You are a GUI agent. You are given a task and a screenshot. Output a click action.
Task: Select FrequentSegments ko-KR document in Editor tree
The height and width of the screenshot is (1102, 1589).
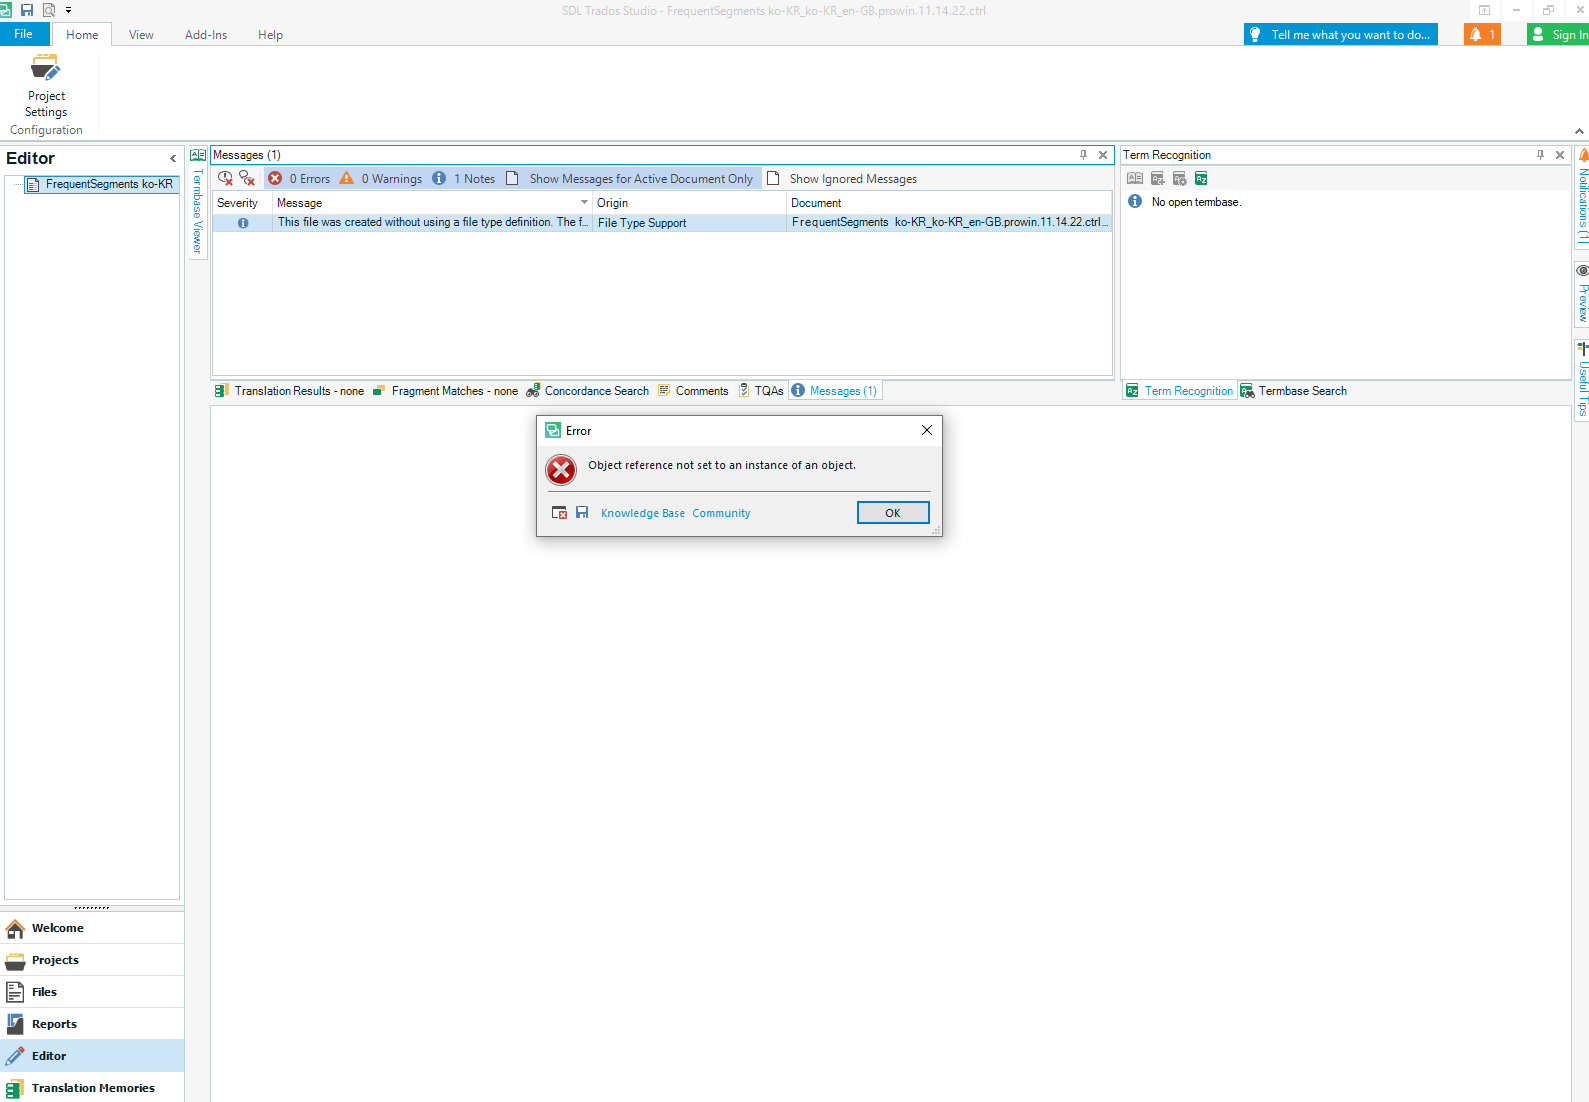pyautogui.click(x=100, y=184)
